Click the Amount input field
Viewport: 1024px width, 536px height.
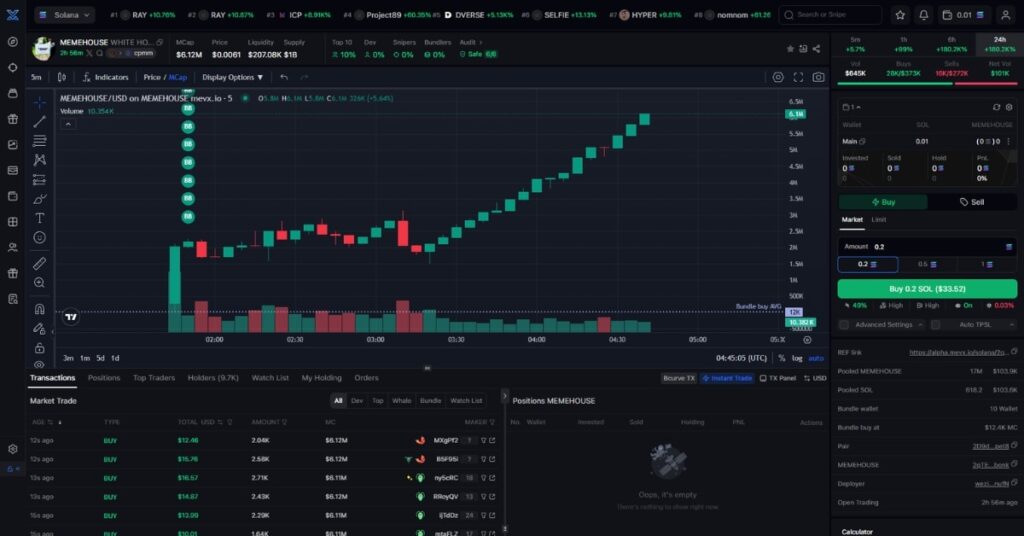[927, 247]
